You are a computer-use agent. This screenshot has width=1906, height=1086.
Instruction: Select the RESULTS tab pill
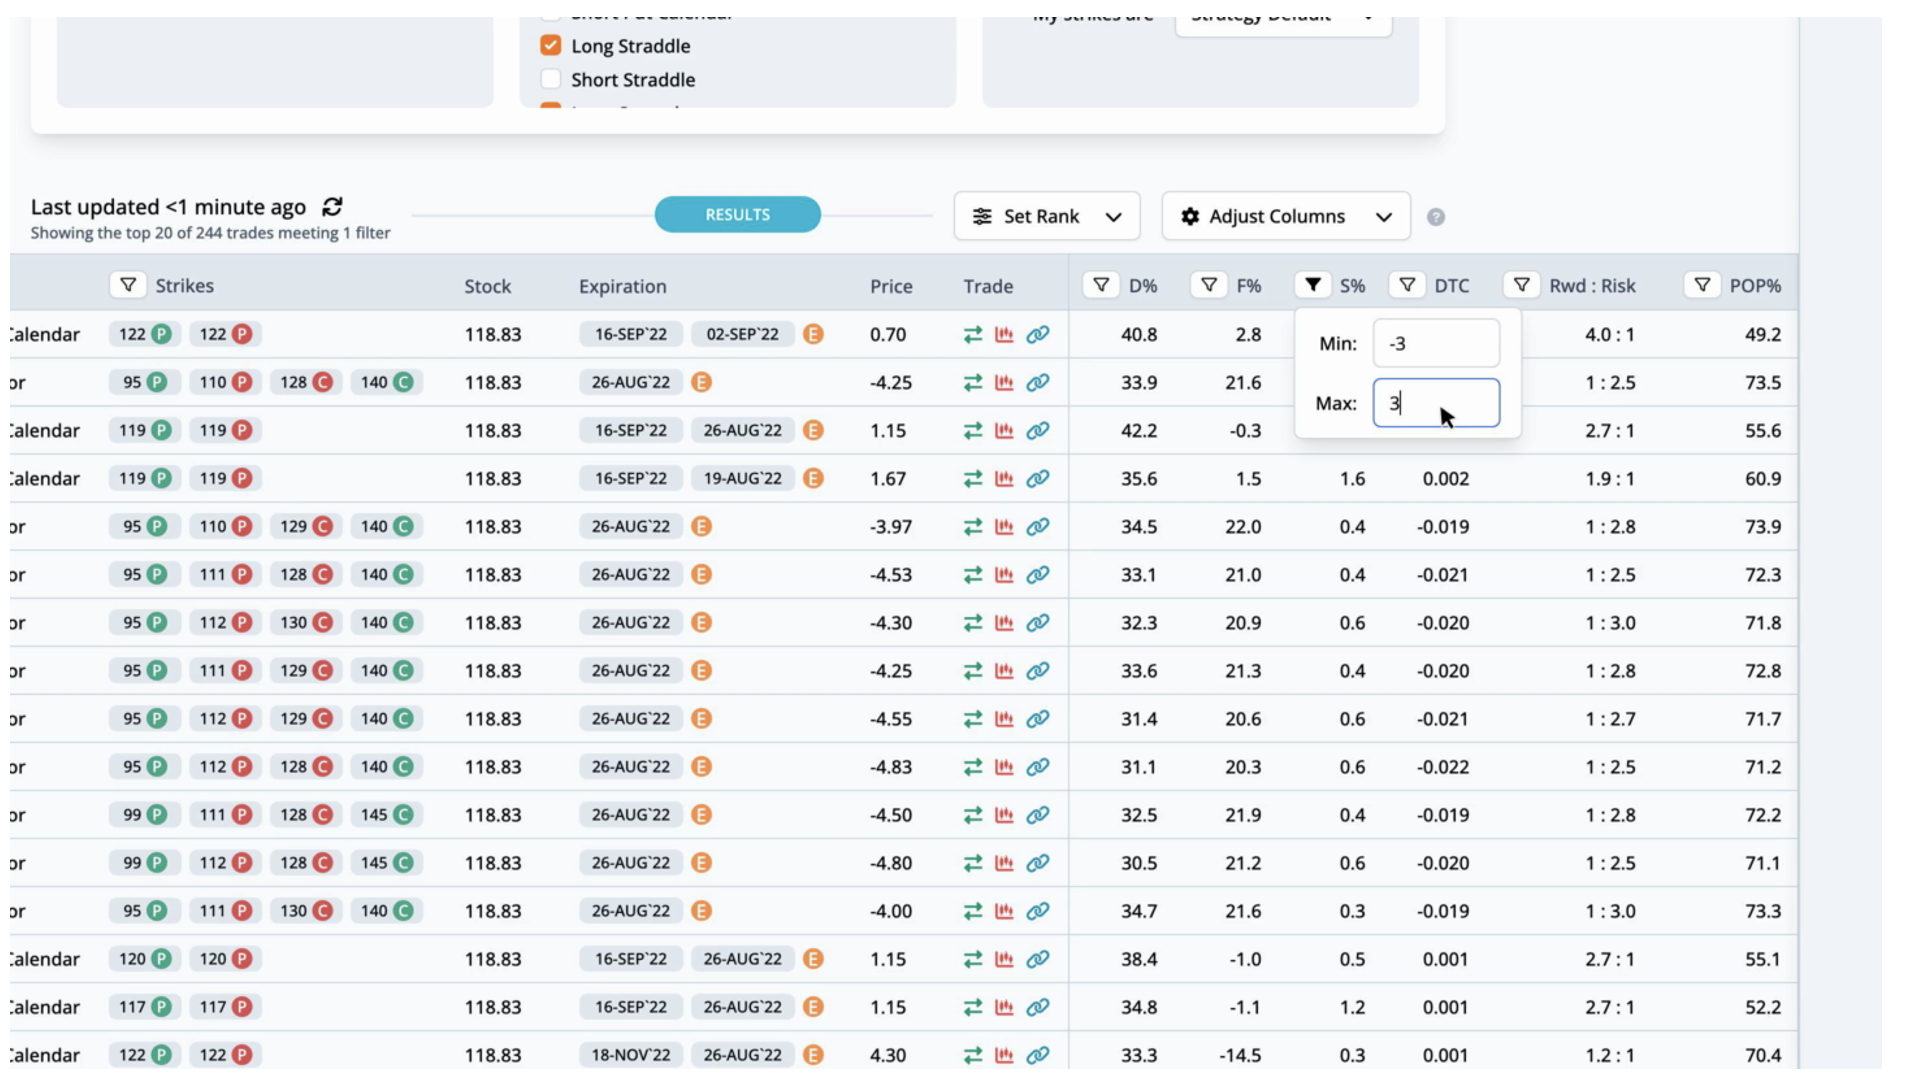(737, 215)
